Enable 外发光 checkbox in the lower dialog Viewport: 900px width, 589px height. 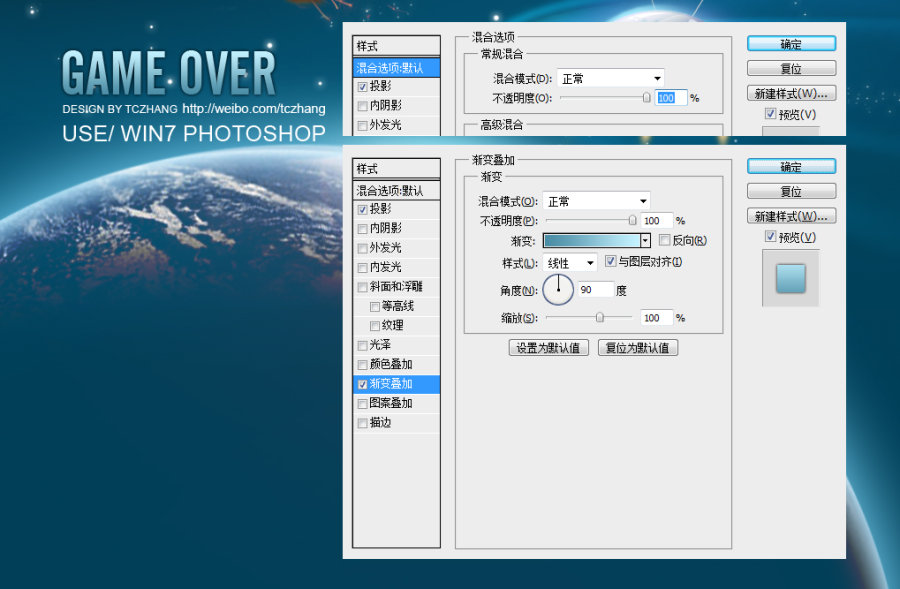click(362, 249)
